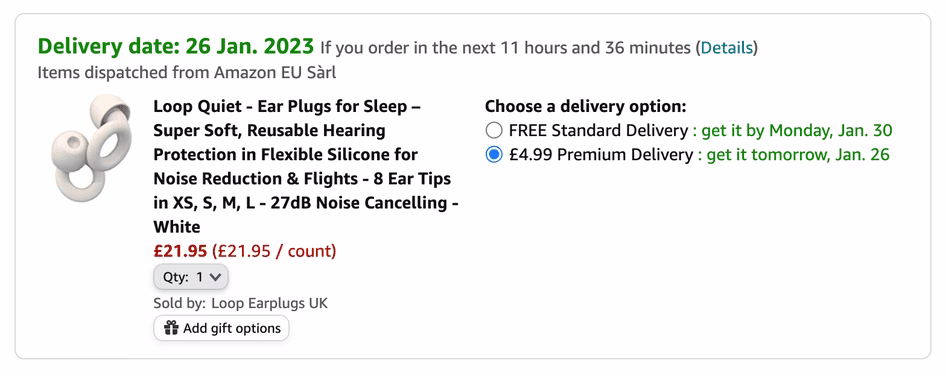Open the Loop Quiet Ear Plugs product title
This screenshot has width=946, height=376.
point(306,167)
